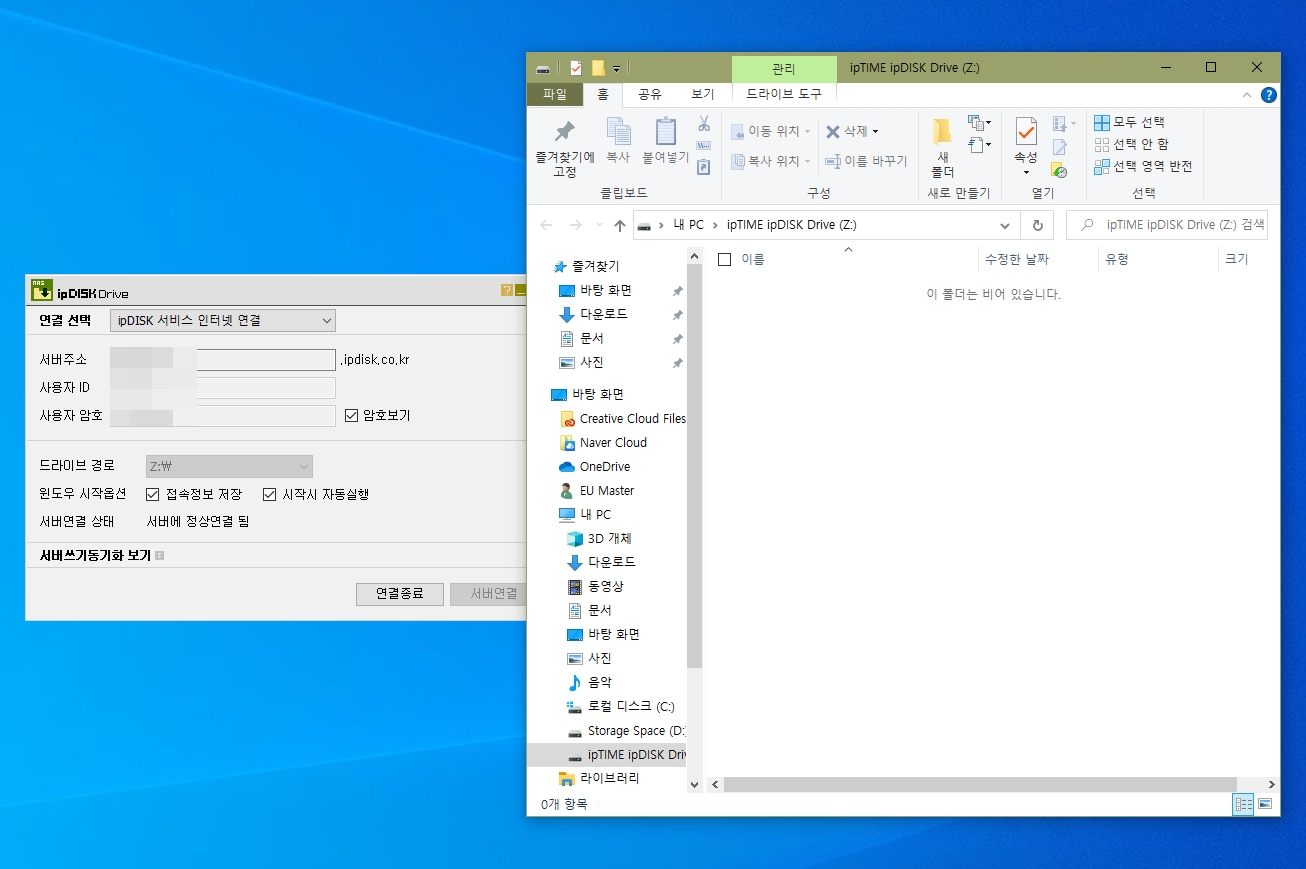Open the easy access dropdown in 새로 만들기
The height and width of the screenshot is (869, 1306).
978,145
